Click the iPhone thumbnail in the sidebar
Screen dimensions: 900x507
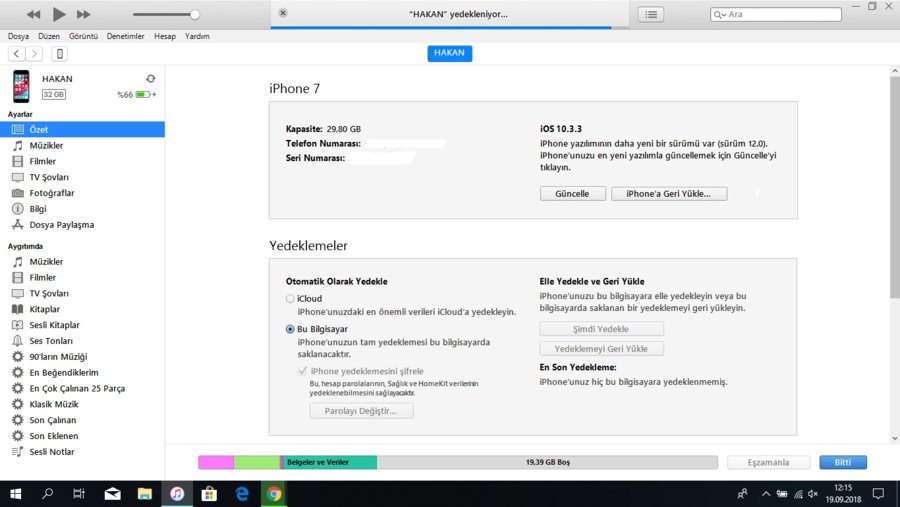click(21, 86)
